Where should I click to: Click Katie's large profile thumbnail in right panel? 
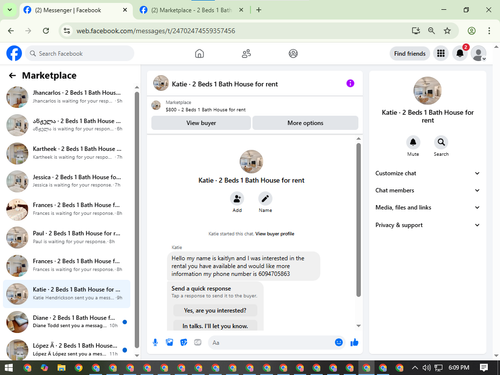(427, 91)
